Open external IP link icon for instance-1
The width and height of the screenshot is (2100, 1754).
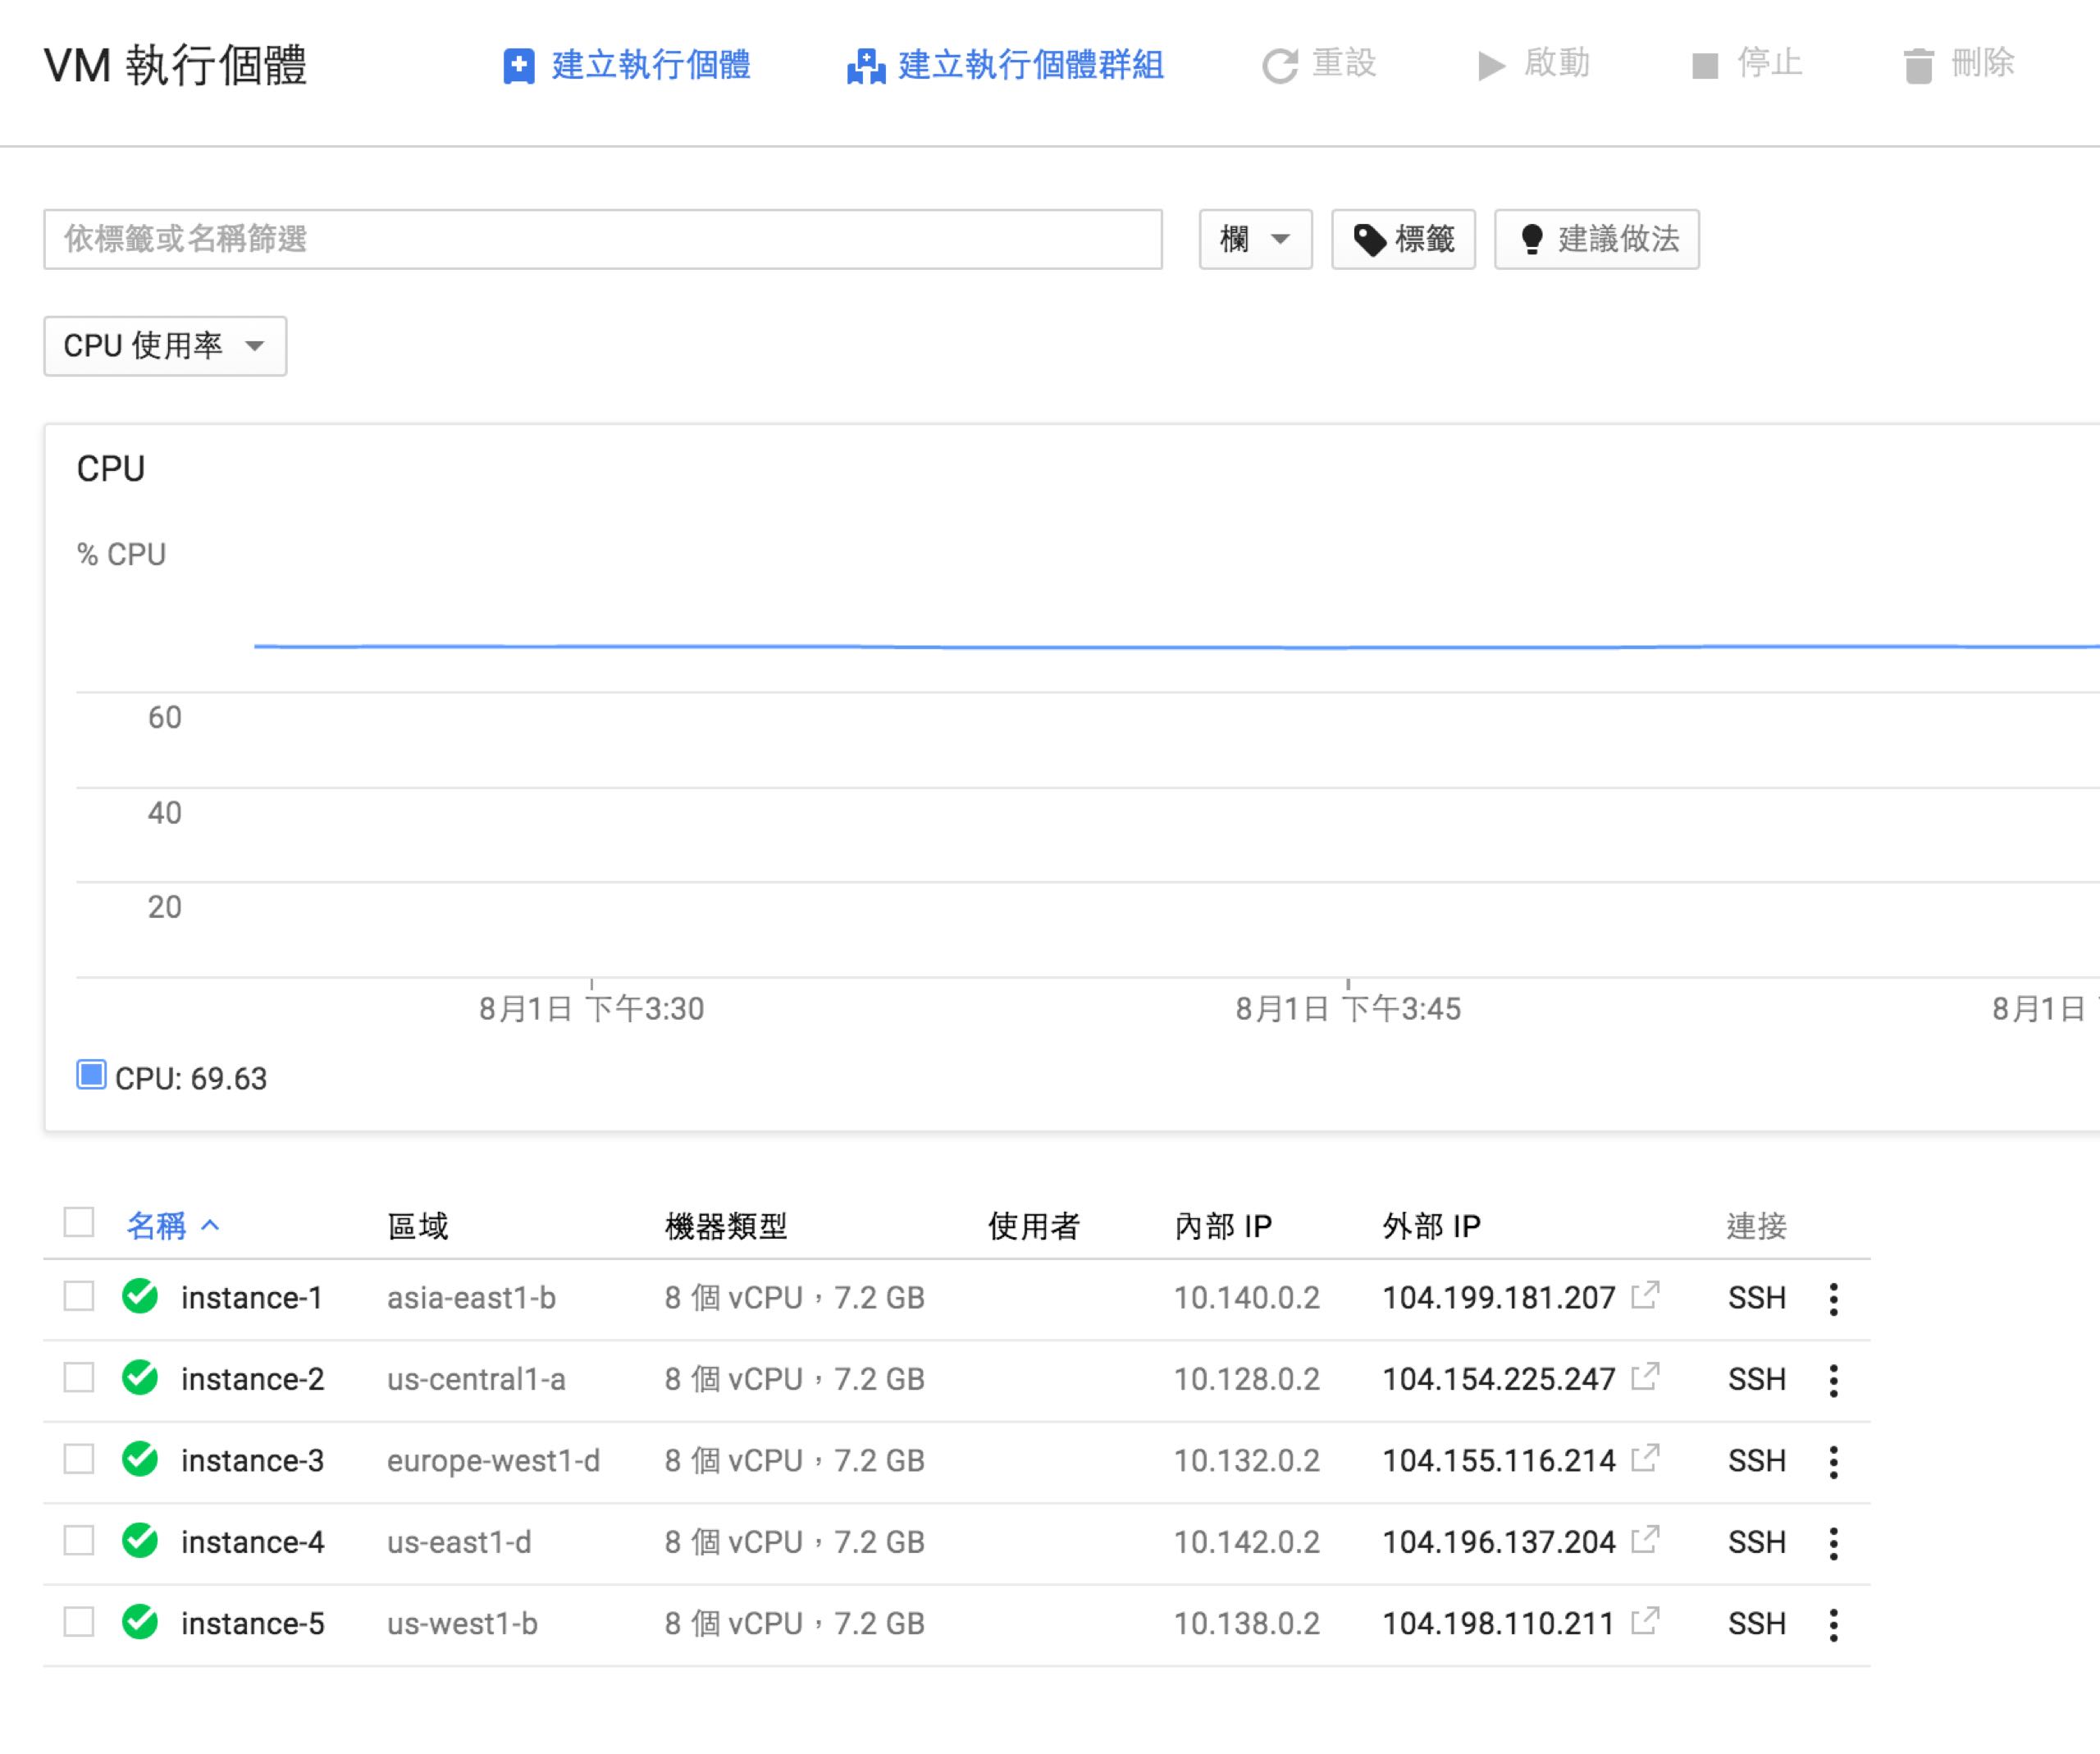point(1644,1295)
